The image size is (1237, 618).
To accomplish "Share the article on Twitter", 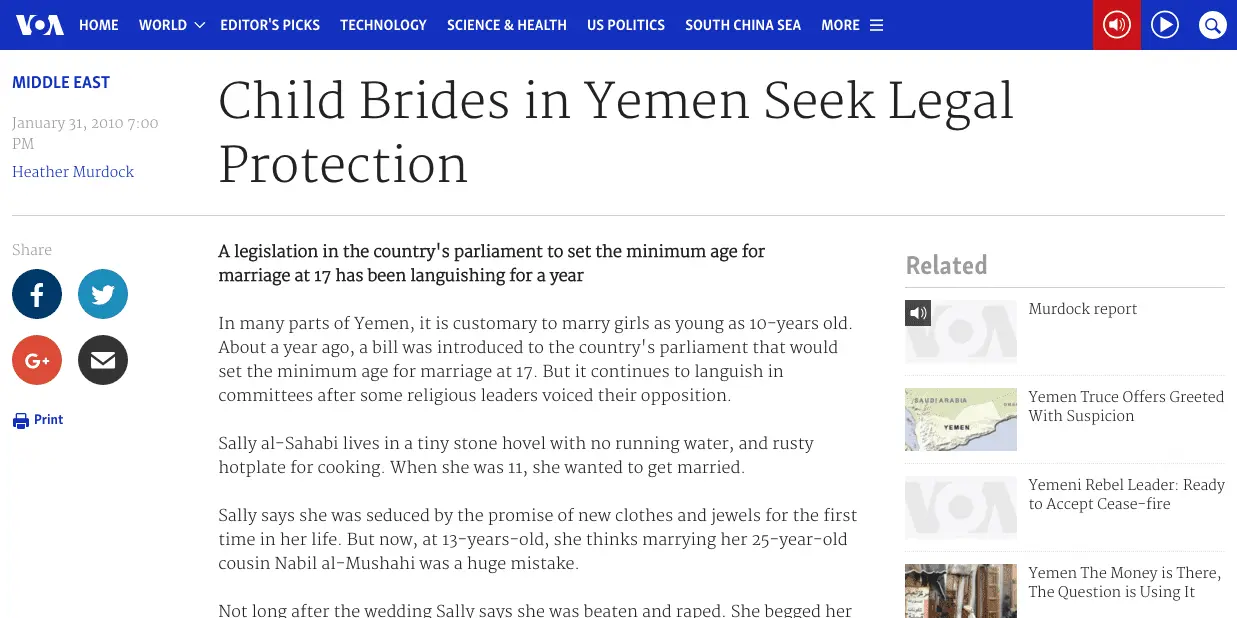I will pyautogui.click(x=103, y=295).
